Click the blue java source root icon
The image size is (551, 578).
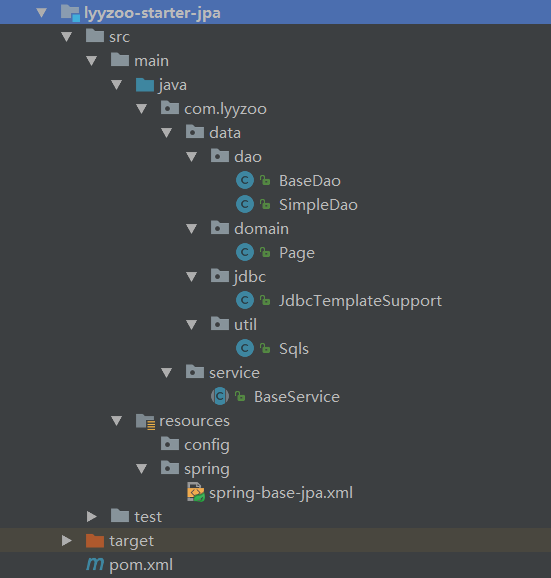145,84
